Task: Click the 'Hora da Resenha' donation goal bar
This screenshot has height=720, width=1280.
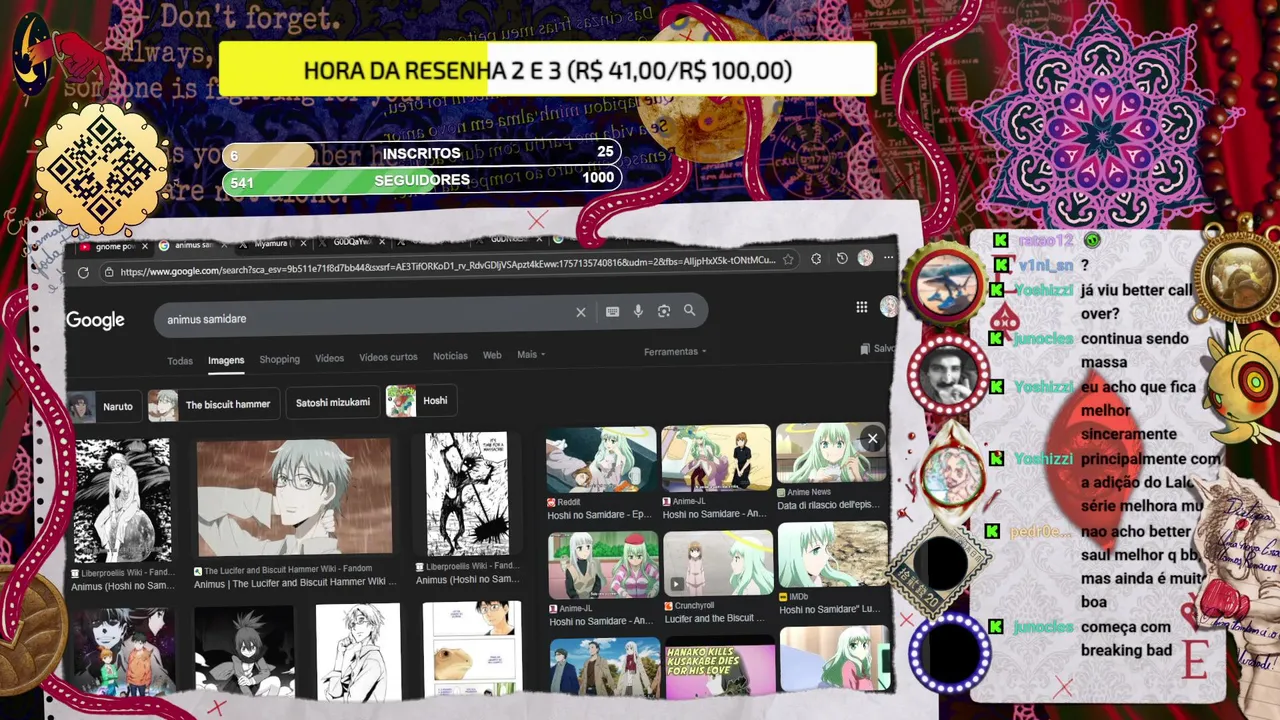Action: 548,70
